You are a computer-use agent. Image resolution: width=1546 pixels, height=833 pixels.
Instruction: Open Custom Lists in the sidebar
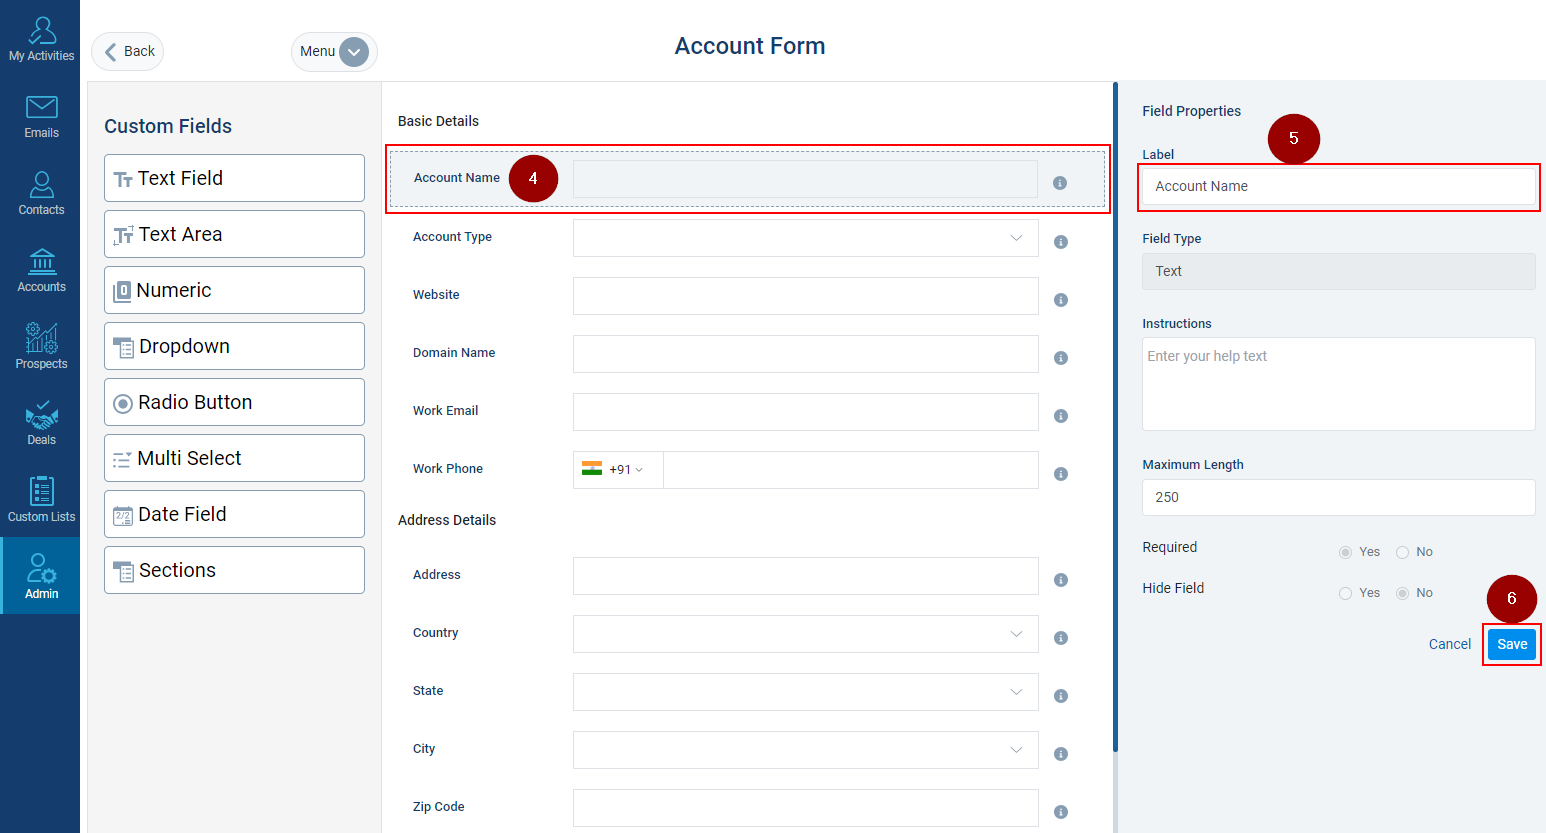(41, 500)
